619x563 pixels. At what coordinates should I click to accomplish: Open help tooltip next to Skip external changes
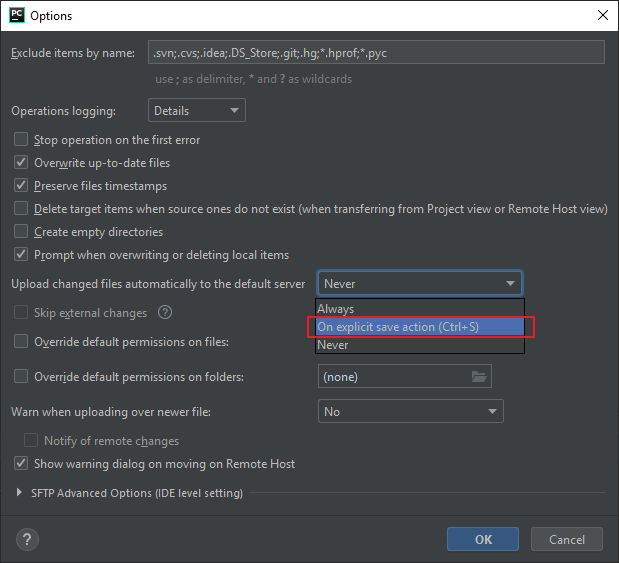point(165,313)
